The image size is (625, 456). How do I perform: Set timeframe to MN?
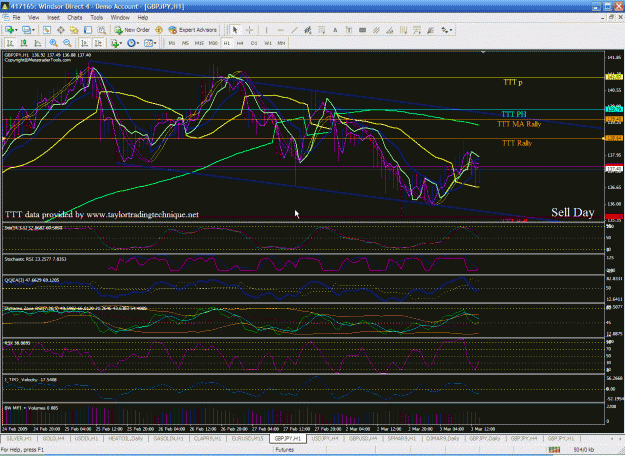click(281, 43)
